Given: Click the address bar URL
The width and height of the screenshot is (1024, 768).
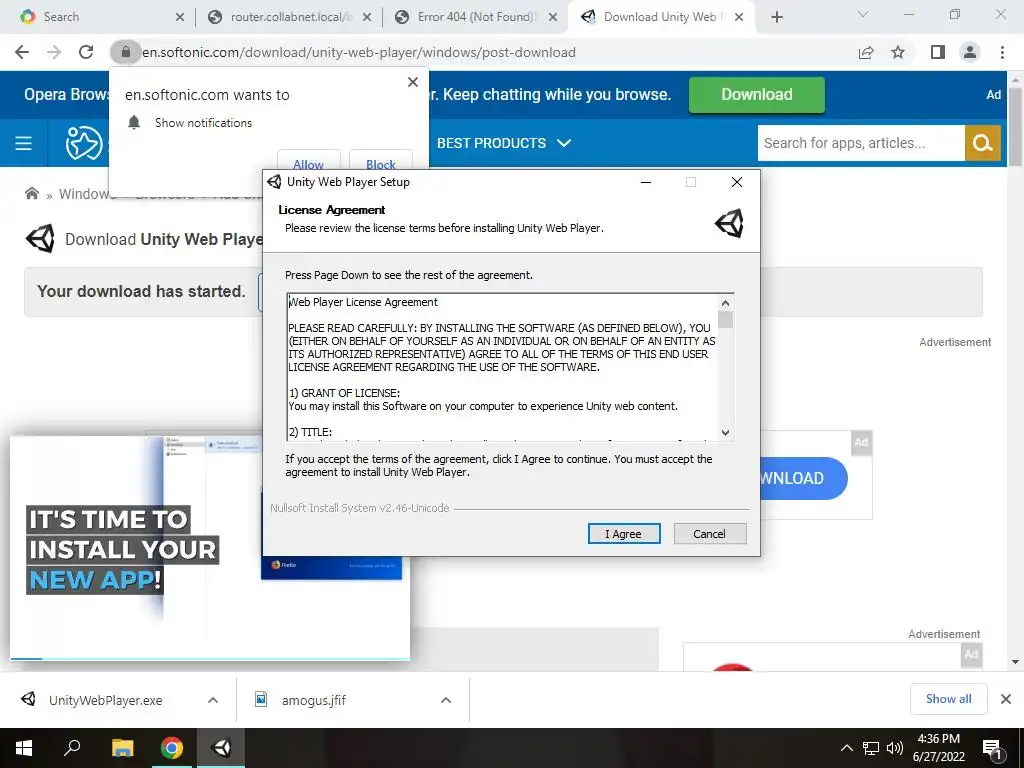Looking at the screenshot, I should [359, 52].
